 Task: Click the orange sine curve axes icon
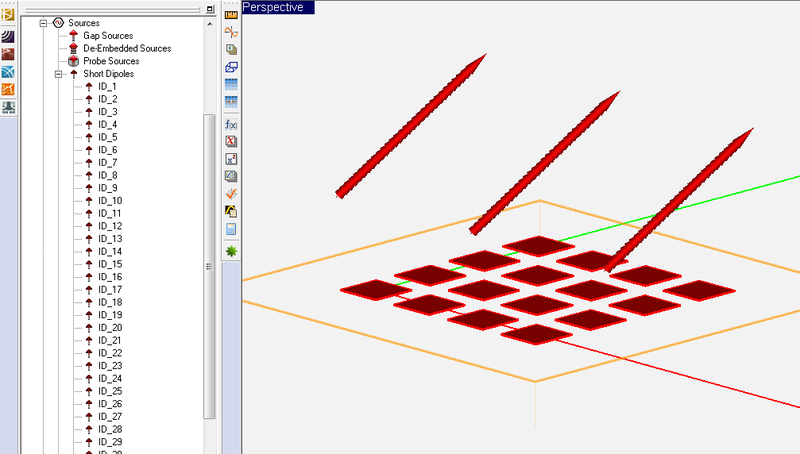click(231, 32)
